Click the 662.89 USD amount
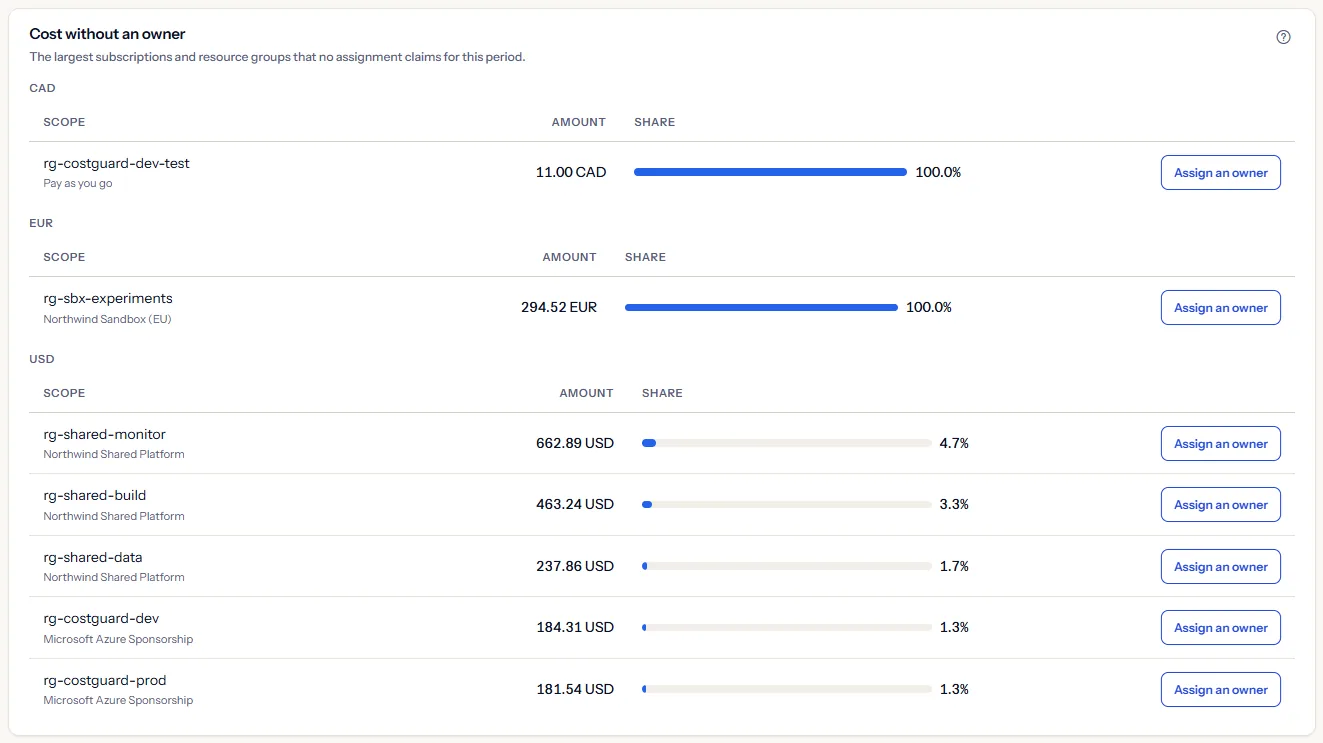Image resolution: width=1323 pixels, height=743 pixels. [575, 443]
